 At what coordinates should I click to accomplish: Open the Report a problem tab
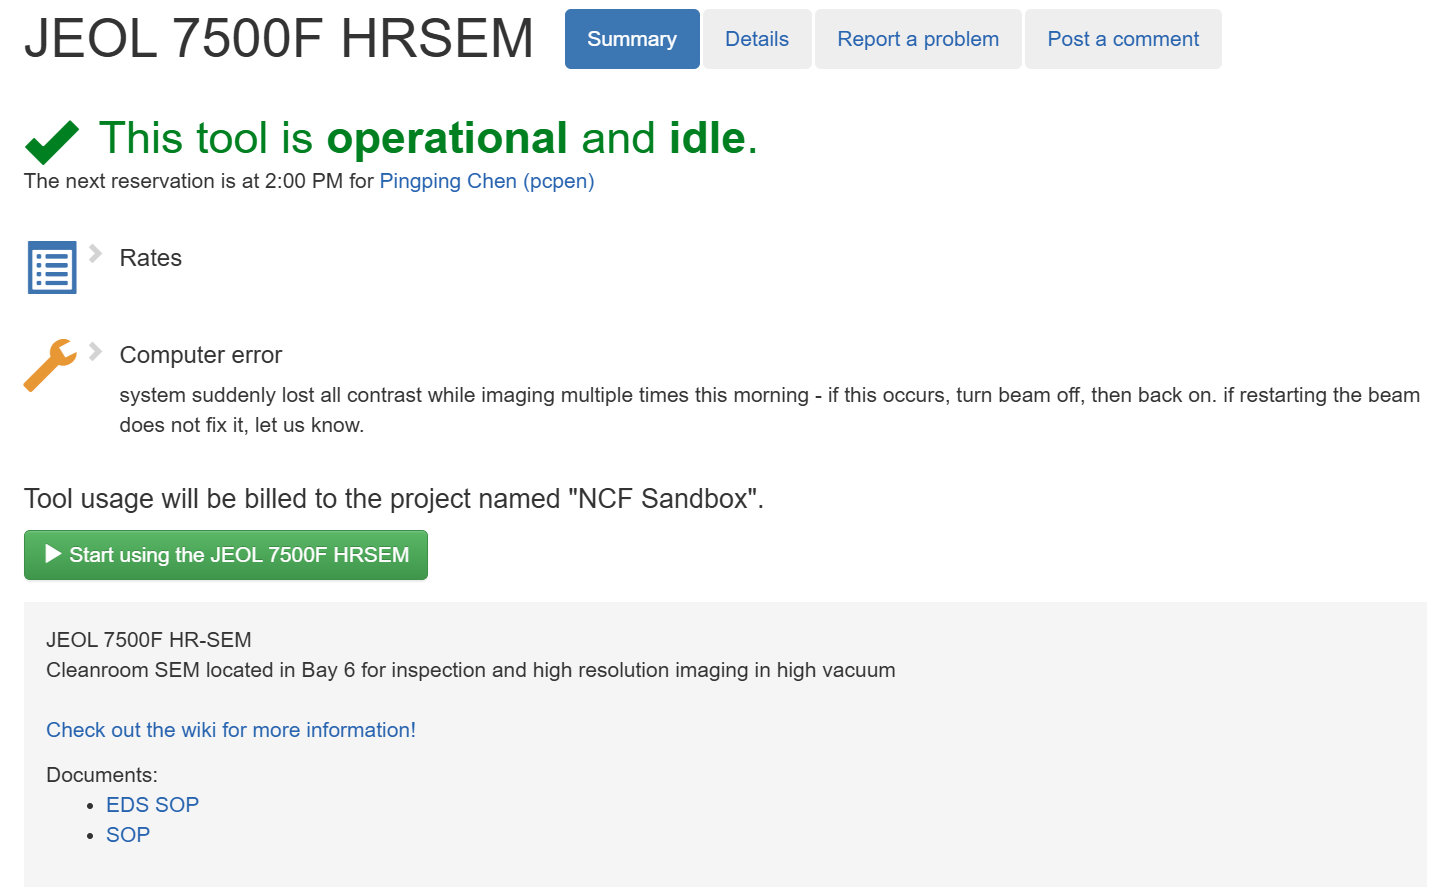[x=918, y=39]
